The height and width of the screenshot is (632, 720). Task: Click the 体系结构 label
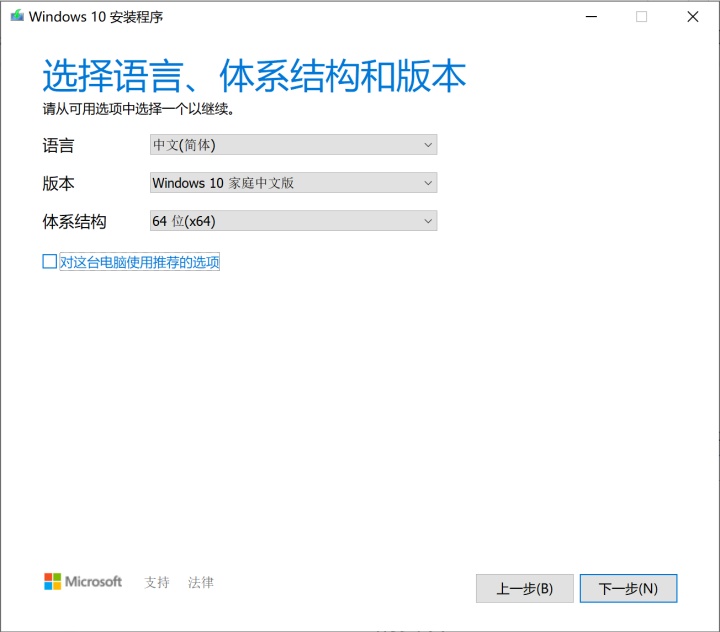(74, 222)
